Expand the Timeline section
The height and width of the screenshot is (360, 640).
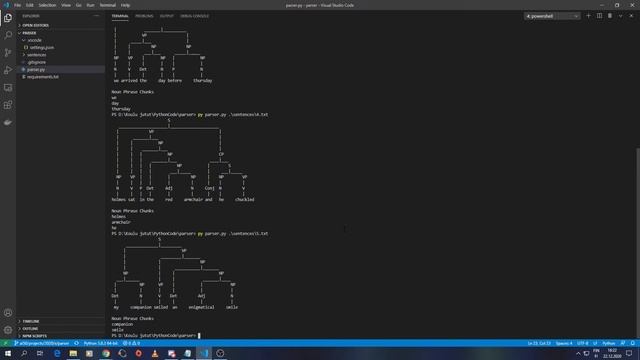click(60, 321)
